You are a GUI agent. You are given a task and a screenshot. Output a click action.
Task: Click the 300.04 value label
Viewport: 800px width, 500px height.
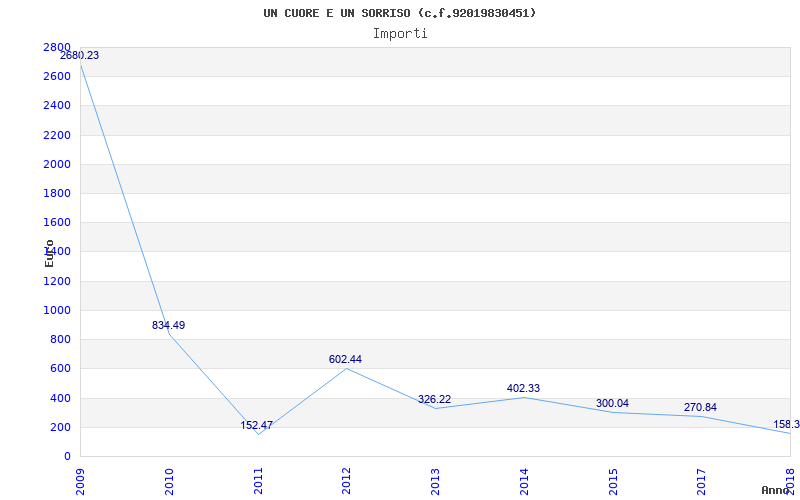coord(612,403)
